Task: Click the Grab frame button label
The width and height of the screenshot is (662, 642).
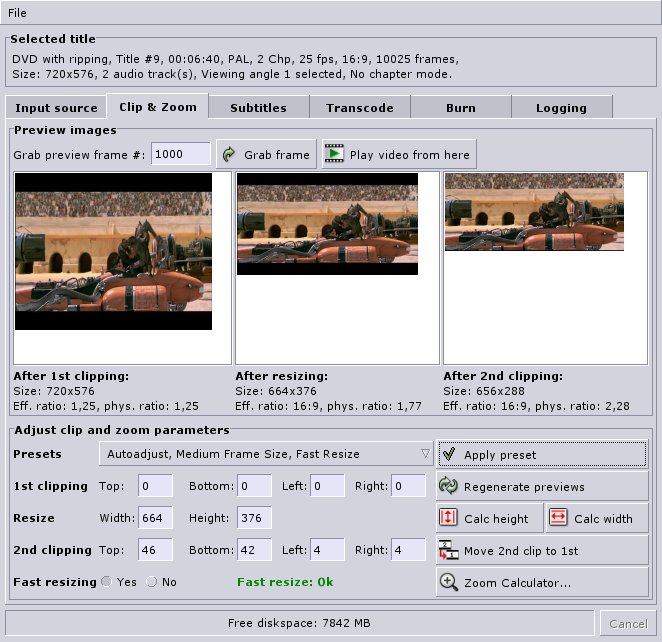Action: point(277,155)
